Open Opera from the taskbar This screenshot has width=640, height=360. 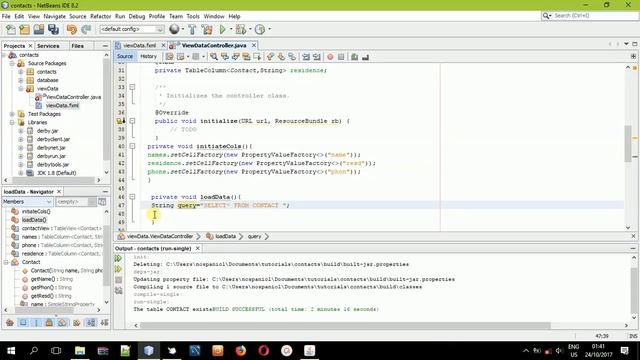click(264, 351)
